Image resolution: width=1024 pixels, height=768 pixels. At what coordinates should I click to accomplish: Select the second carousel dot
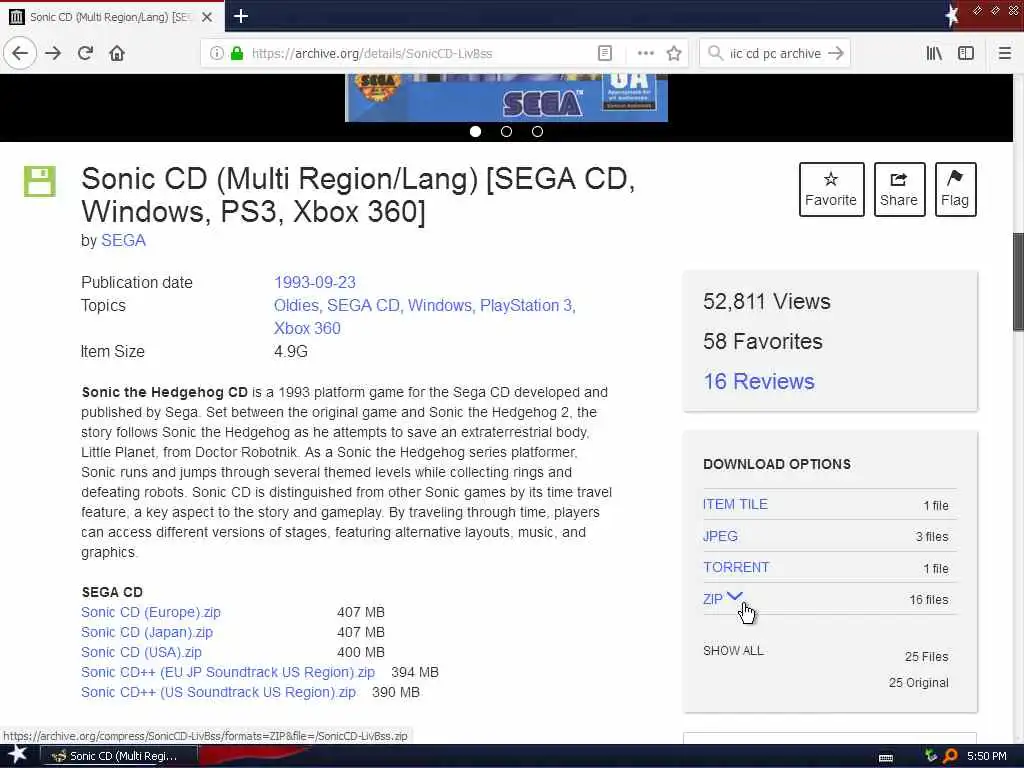click(506, 131)
